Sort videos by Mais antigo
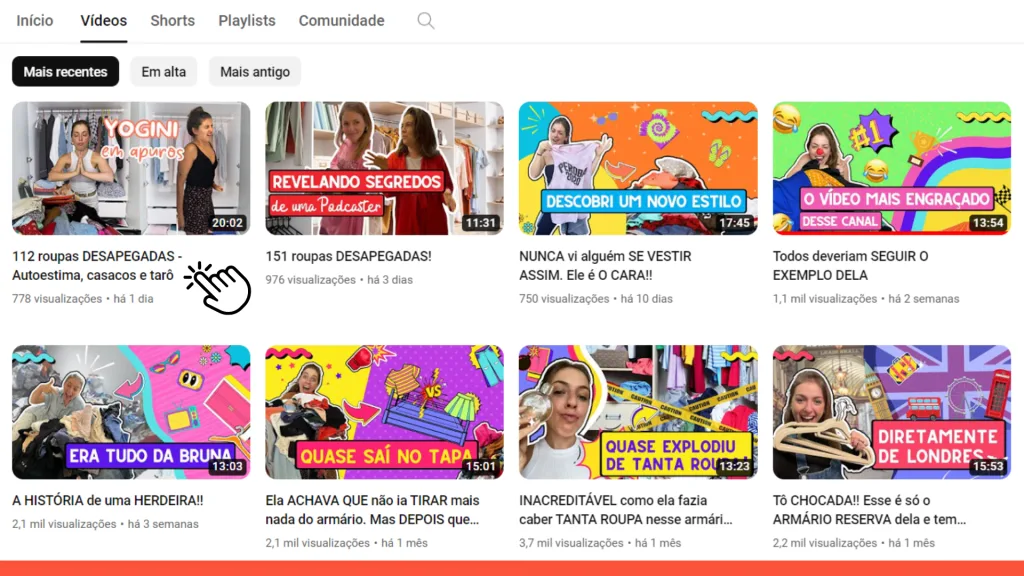The image size is (1024, 576). tap(255, 72)
